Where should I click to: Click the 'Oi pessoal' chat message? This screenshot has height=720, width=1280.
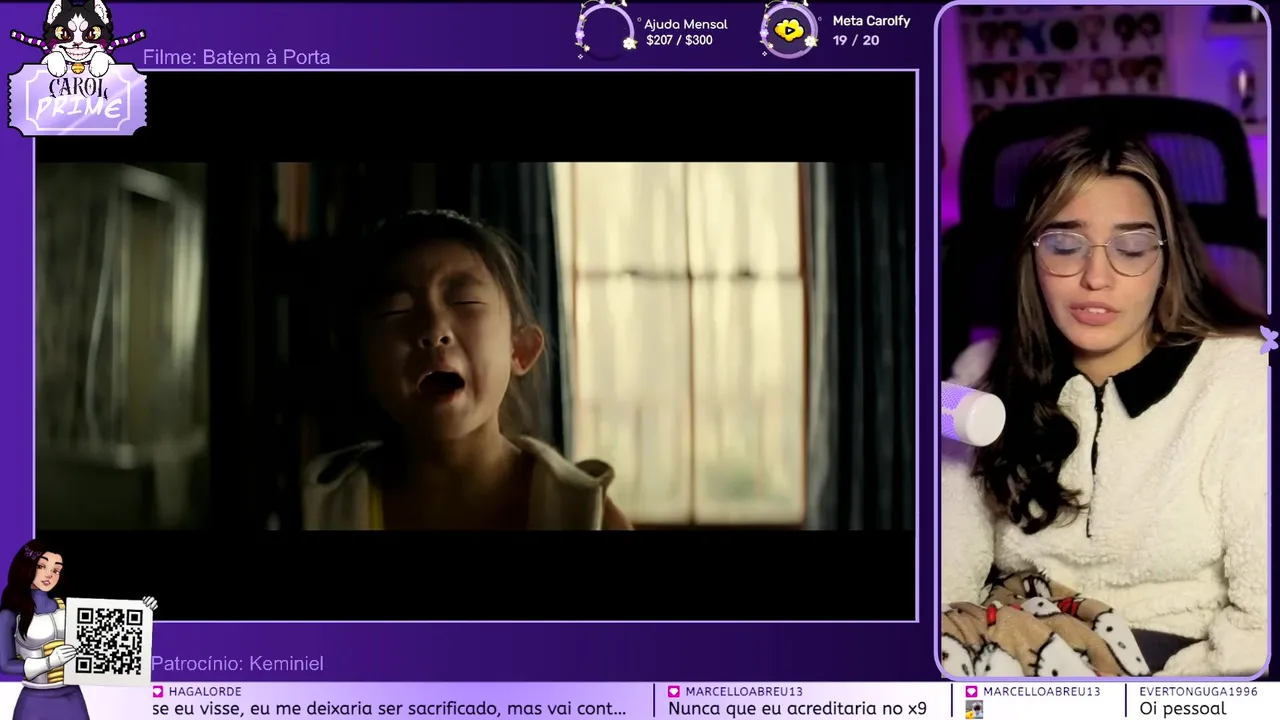pyautogui.click(x=1182, y=708)
